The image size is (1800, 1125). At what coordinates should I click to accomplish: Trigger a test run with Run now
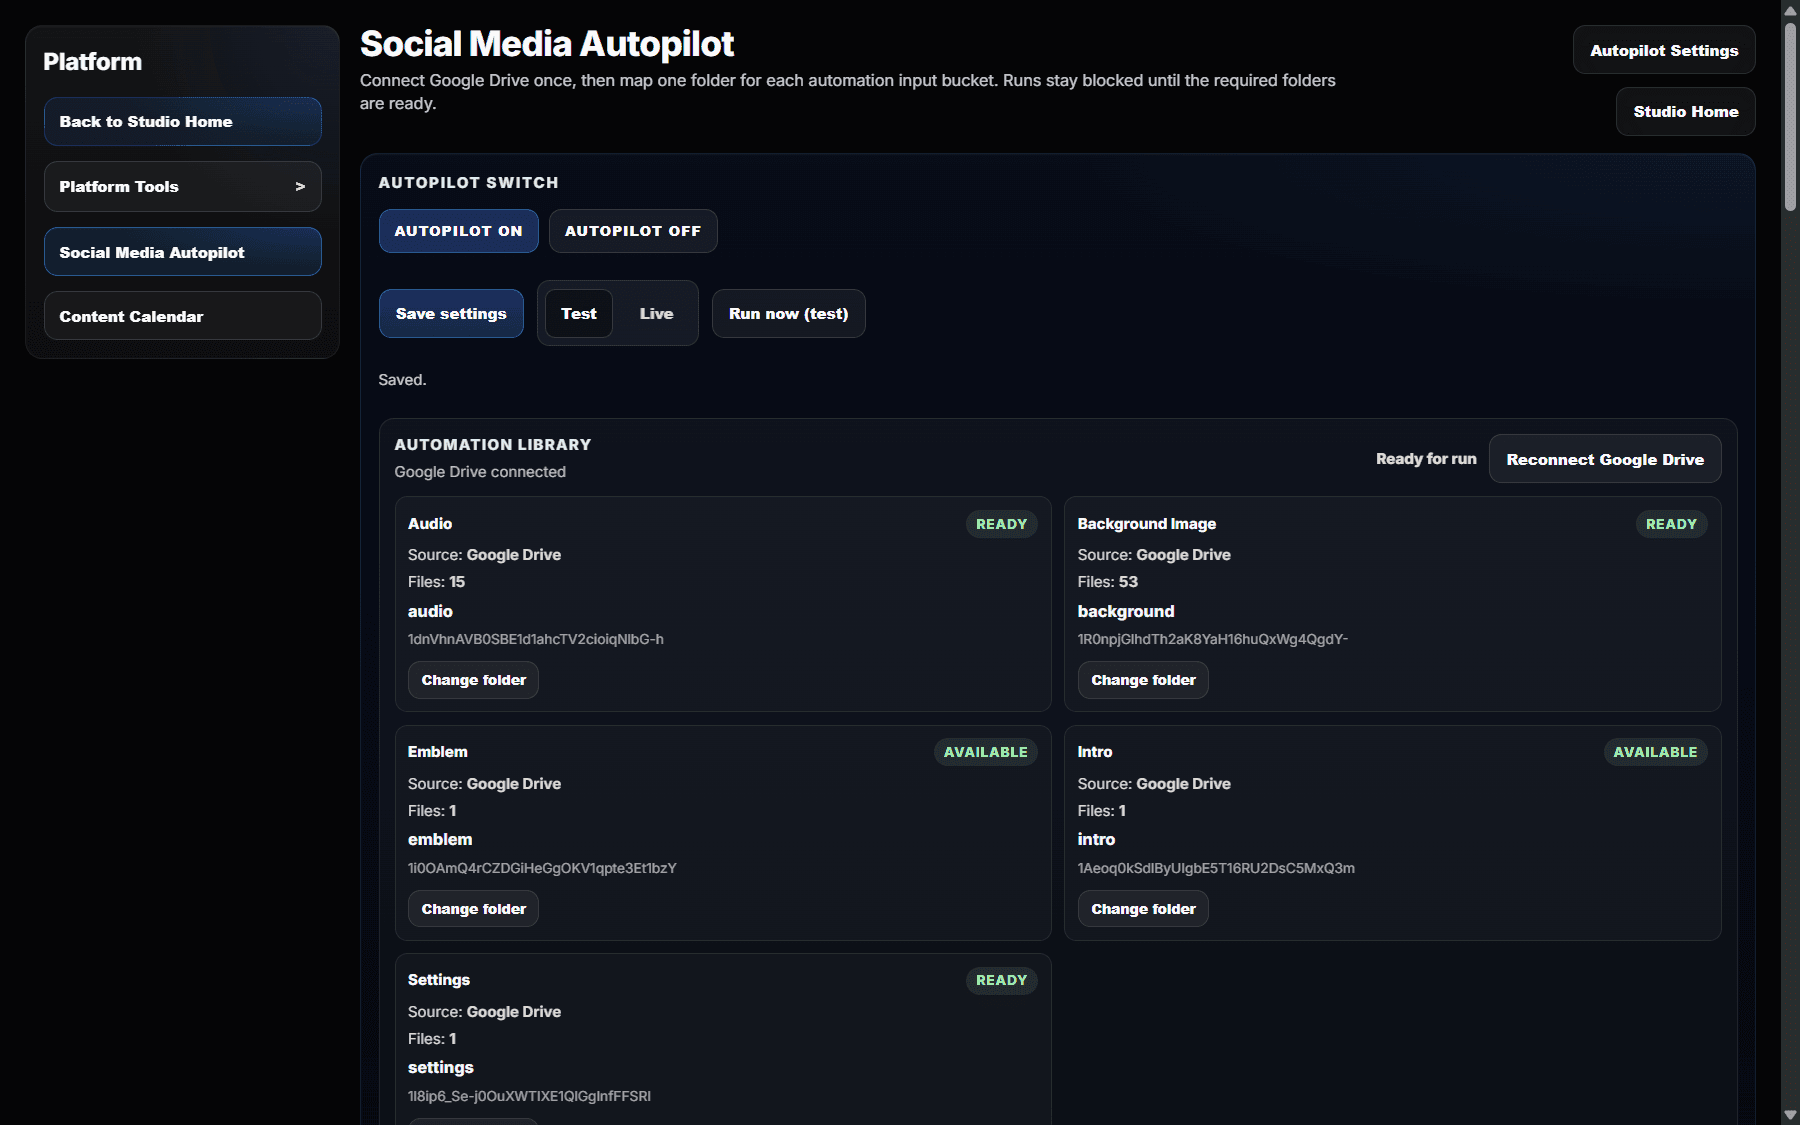pyautogui.click(x=788, y=313)
